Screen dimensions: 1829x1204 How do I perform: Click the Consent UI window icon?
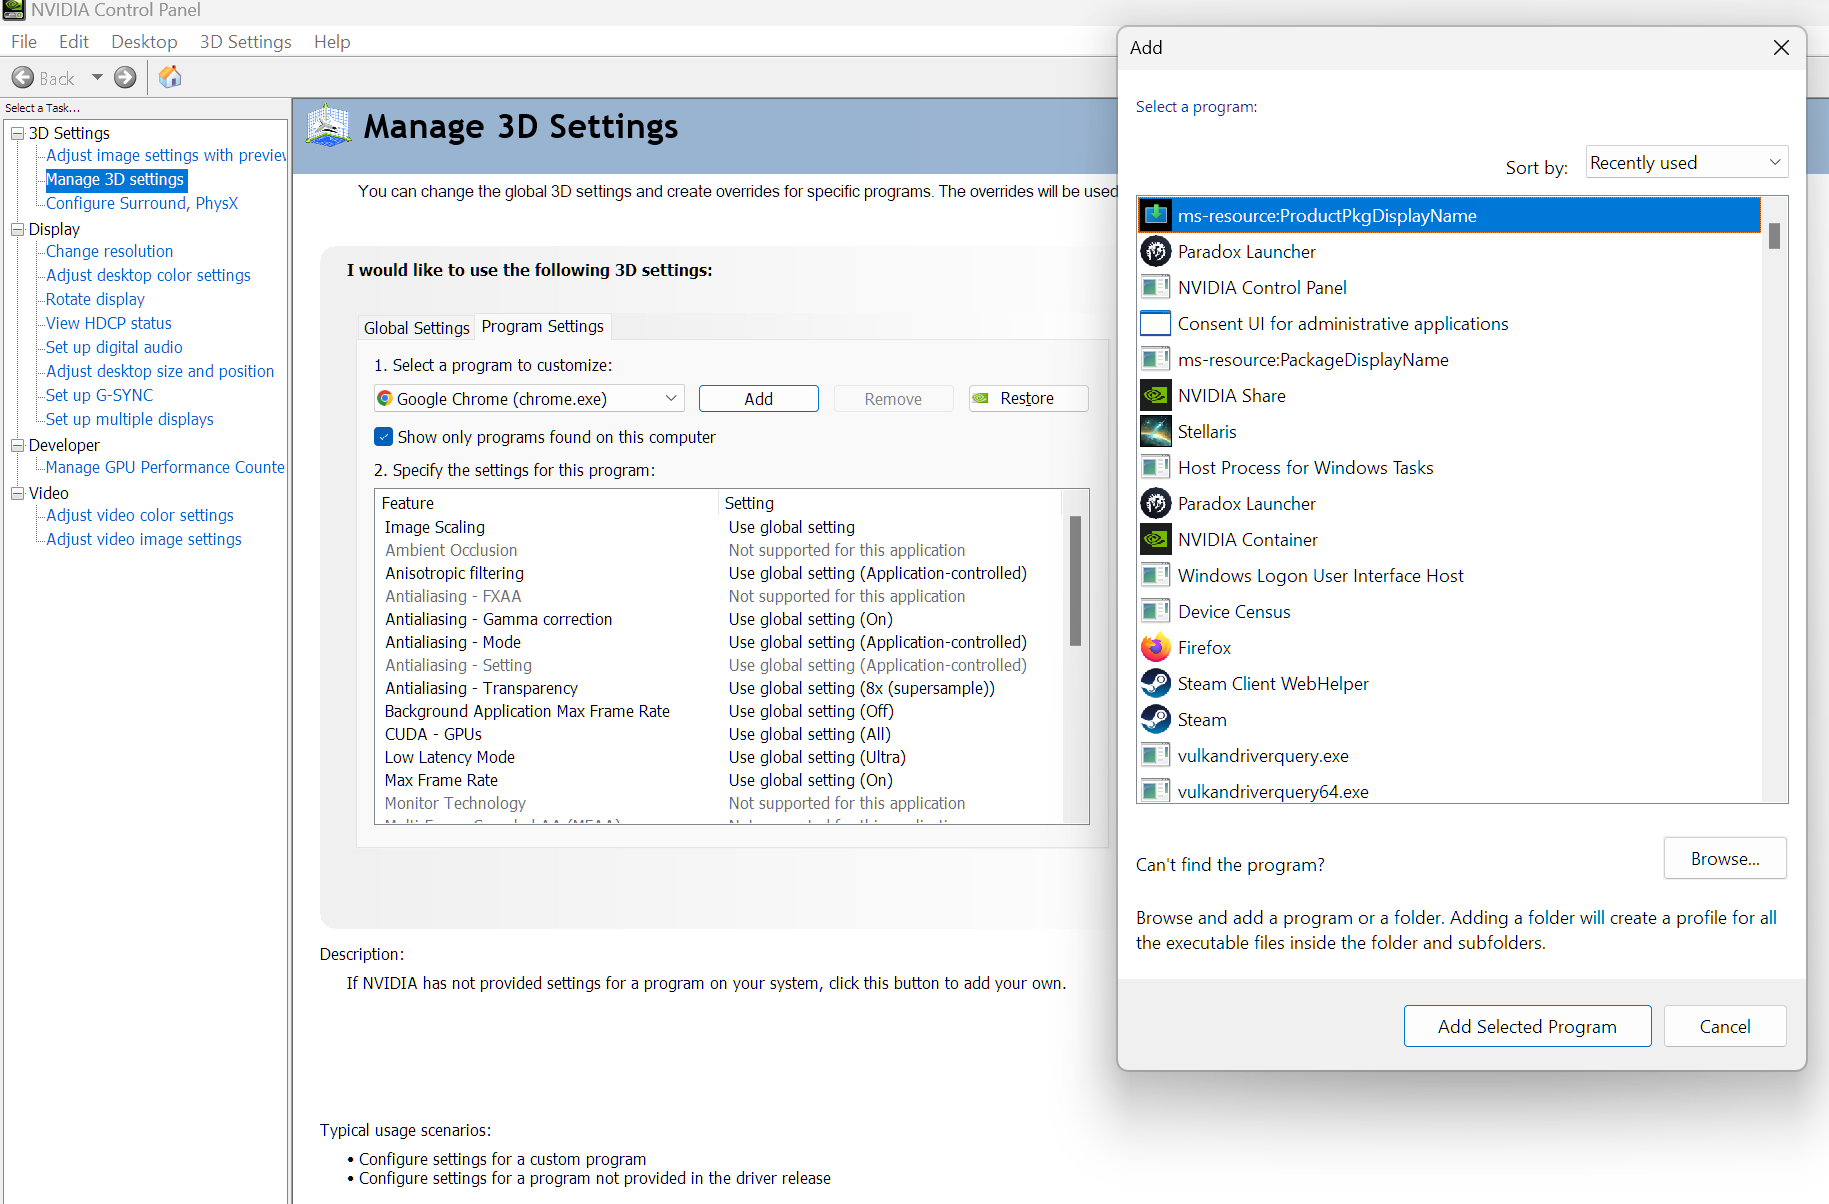(x=1156, y=323)
